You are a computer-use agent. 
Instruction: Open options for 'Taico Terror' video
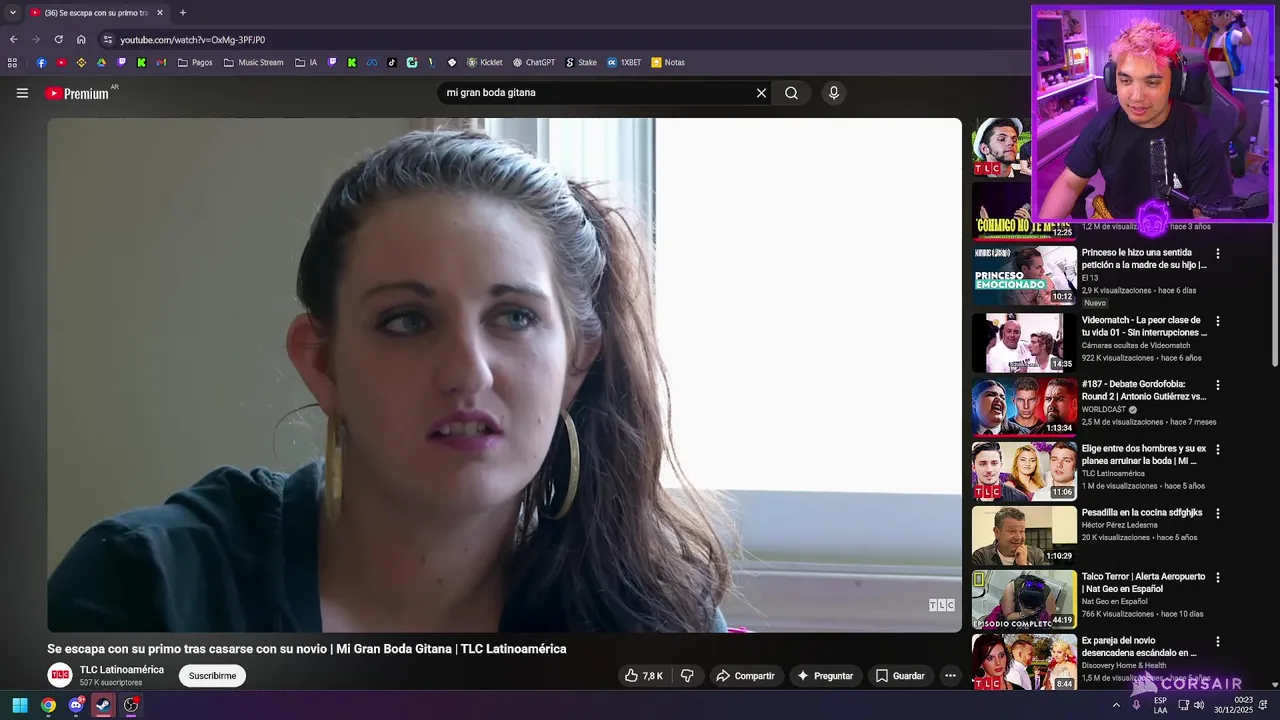1217,577
